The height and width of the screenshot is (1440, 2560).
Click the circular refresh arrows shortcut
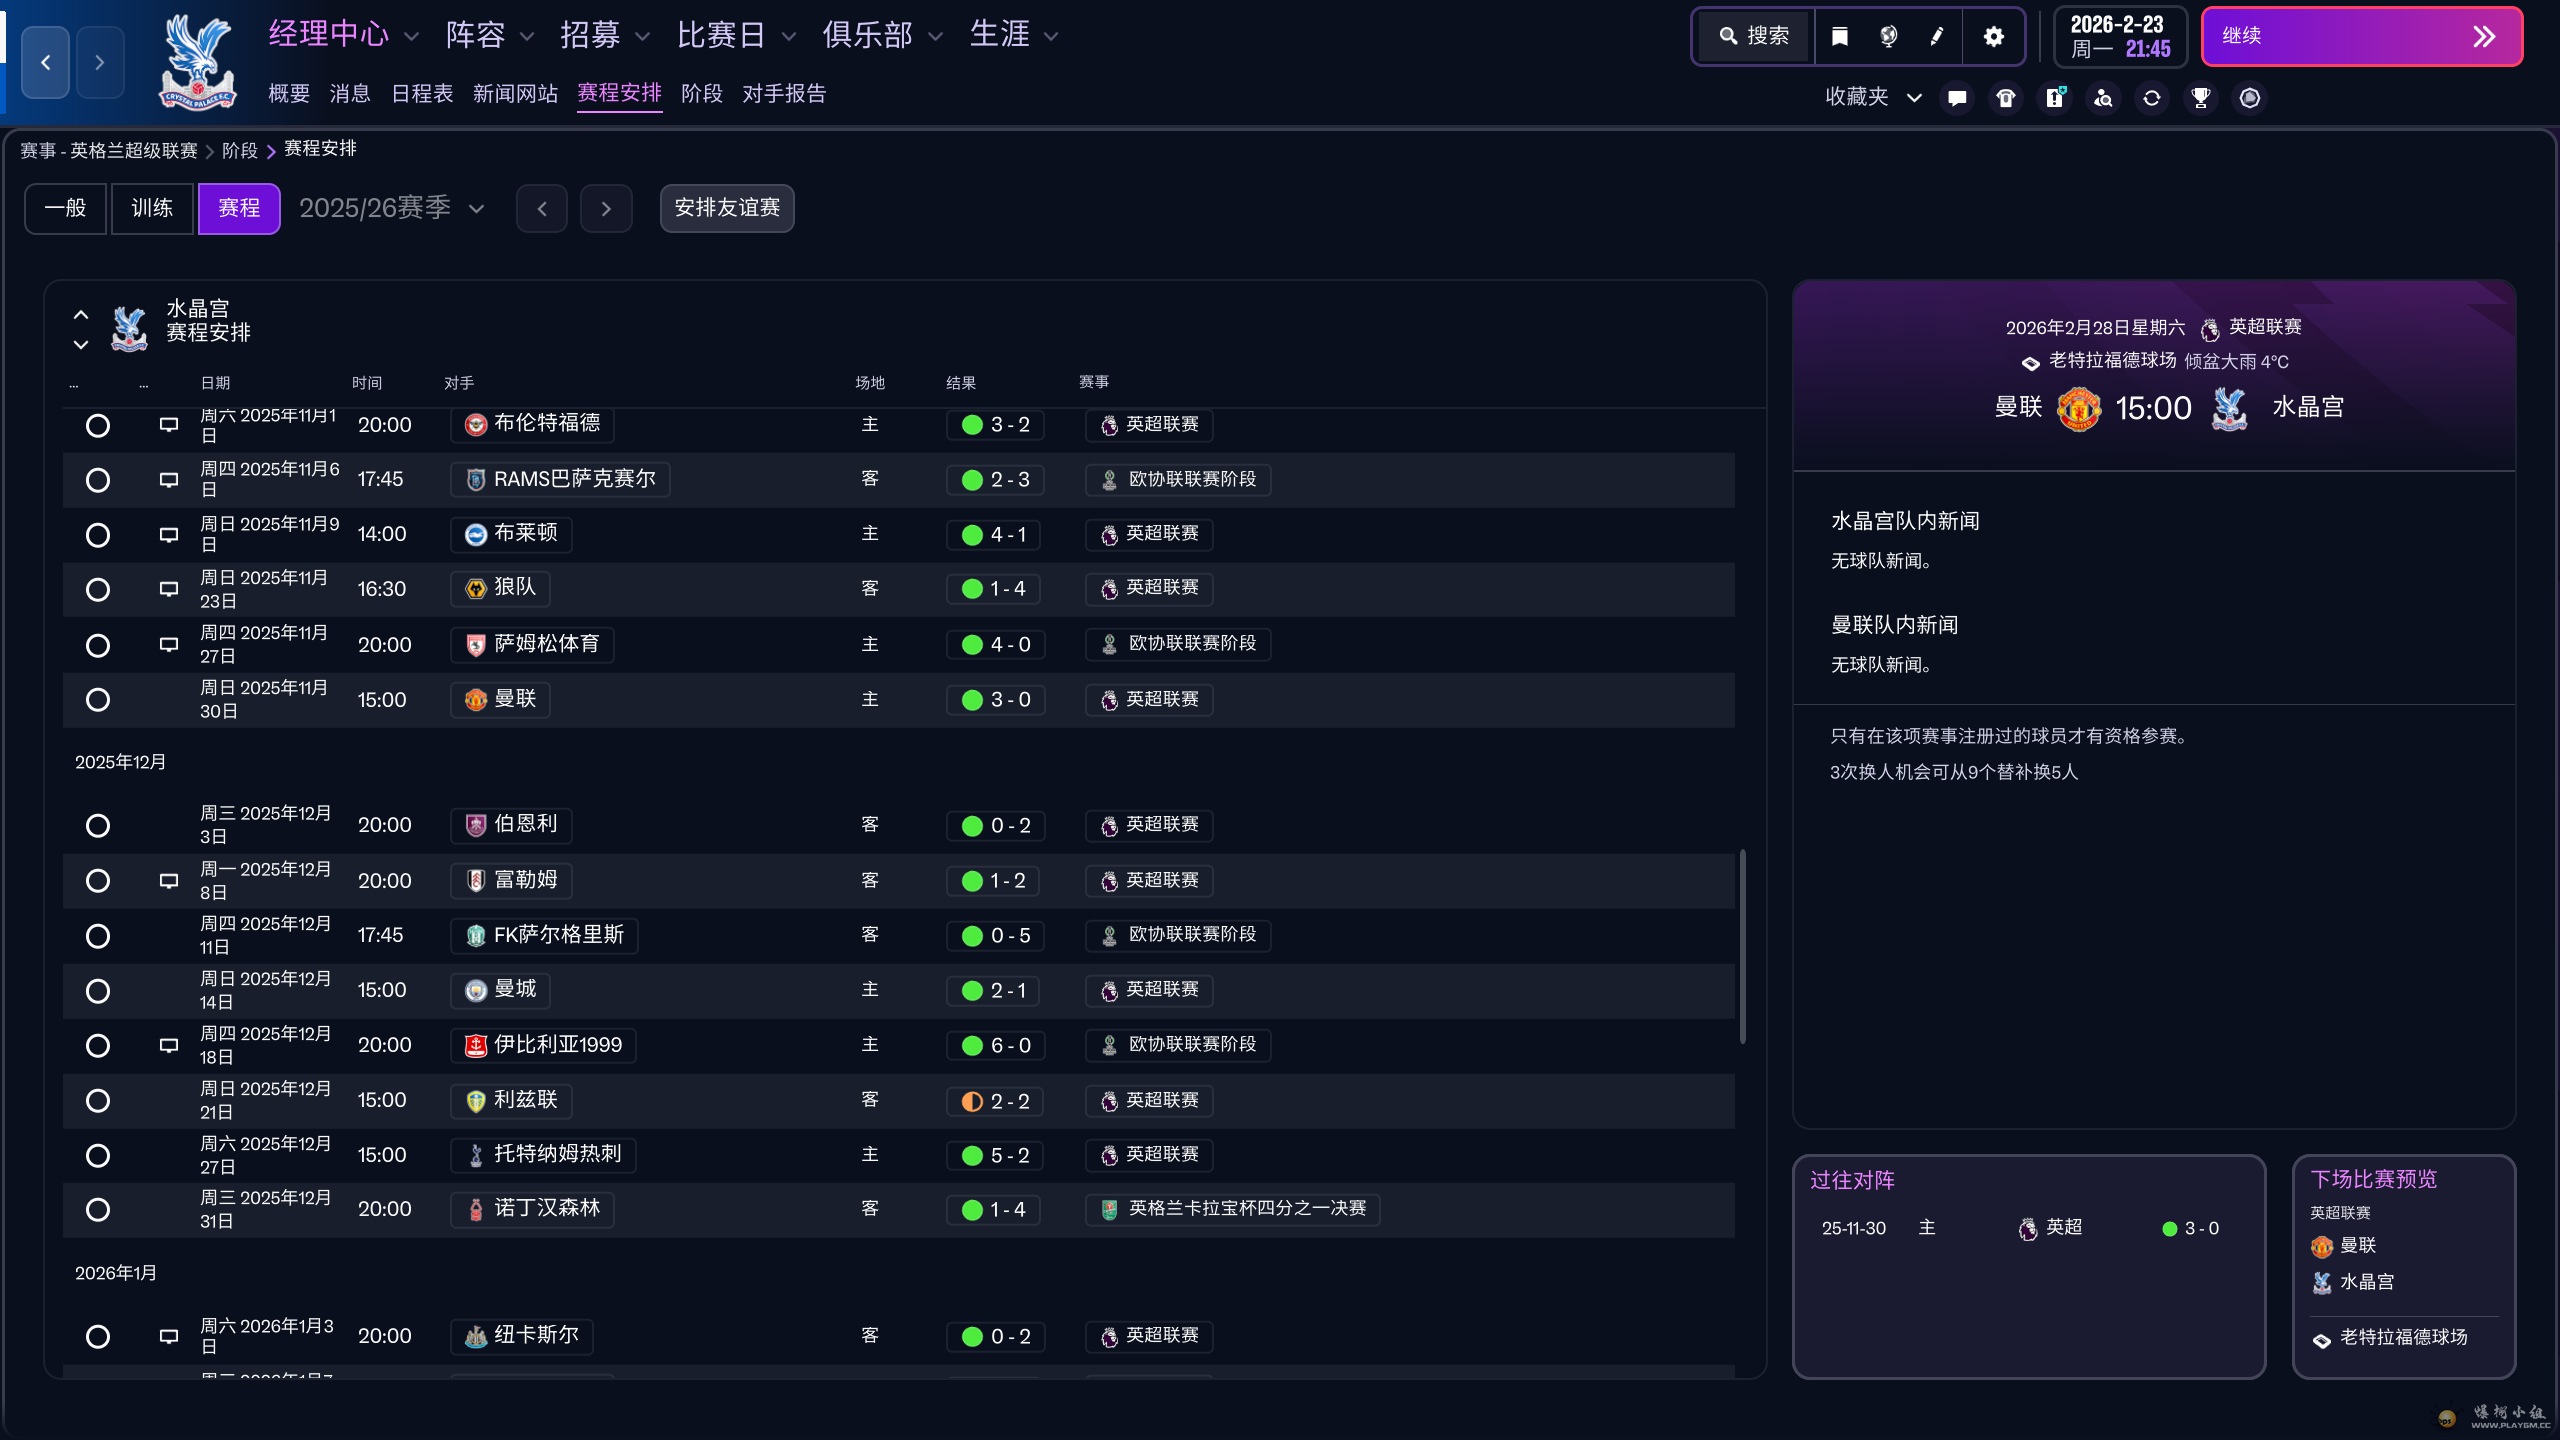[x=2152, y=97]
